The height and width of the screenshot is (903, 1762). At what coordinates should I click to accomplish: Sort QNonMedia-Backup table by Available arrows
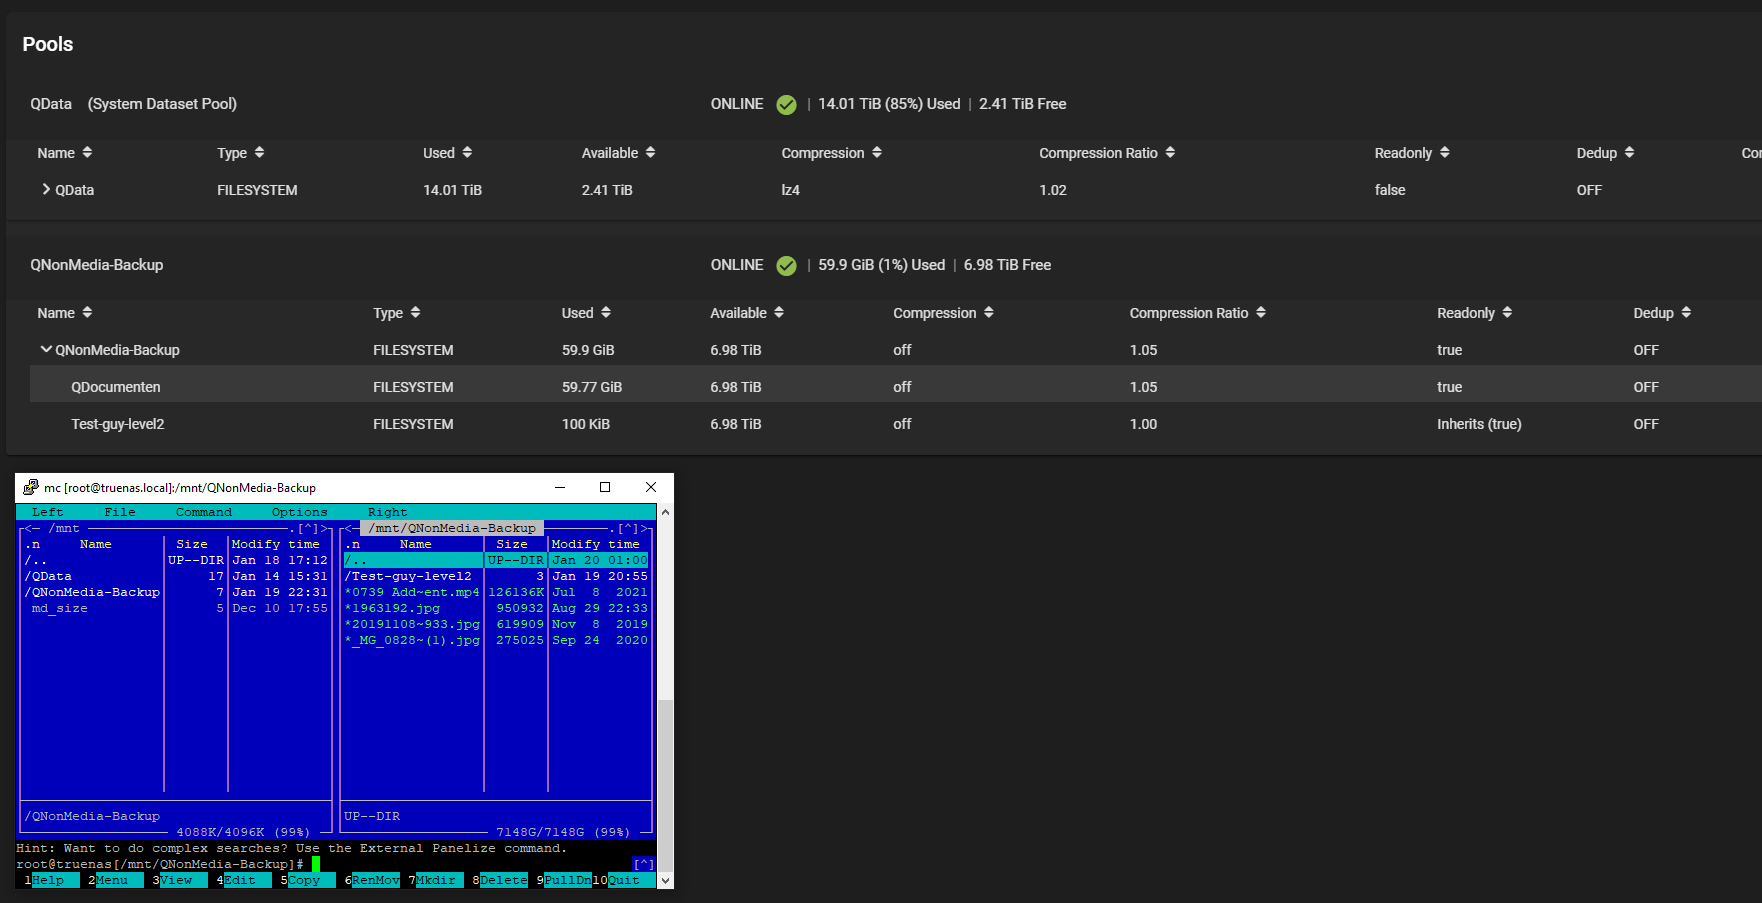(x=779, y=312)
